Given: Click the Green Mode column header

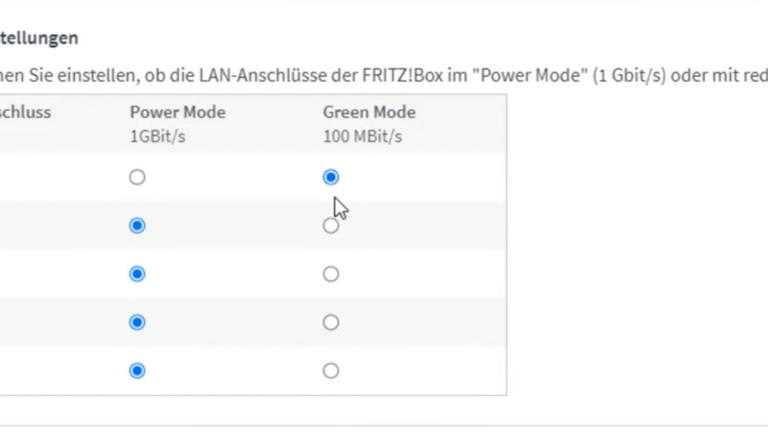Looking at the screenshot, I should coord(368,112).
